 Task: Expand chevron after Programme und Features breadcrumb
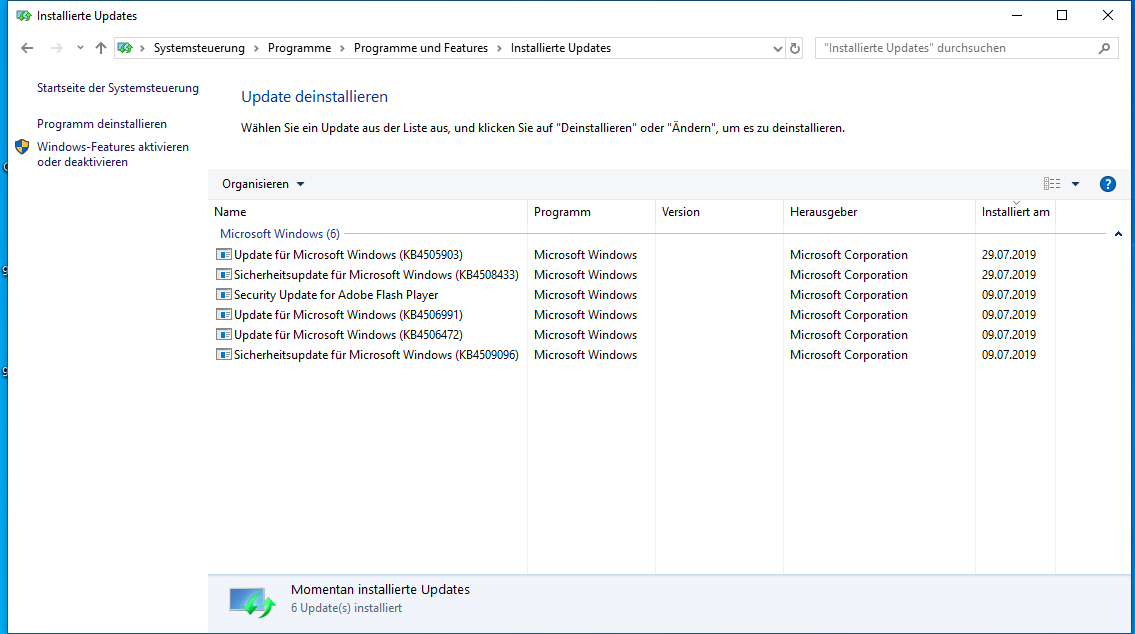tap(499, 48)
